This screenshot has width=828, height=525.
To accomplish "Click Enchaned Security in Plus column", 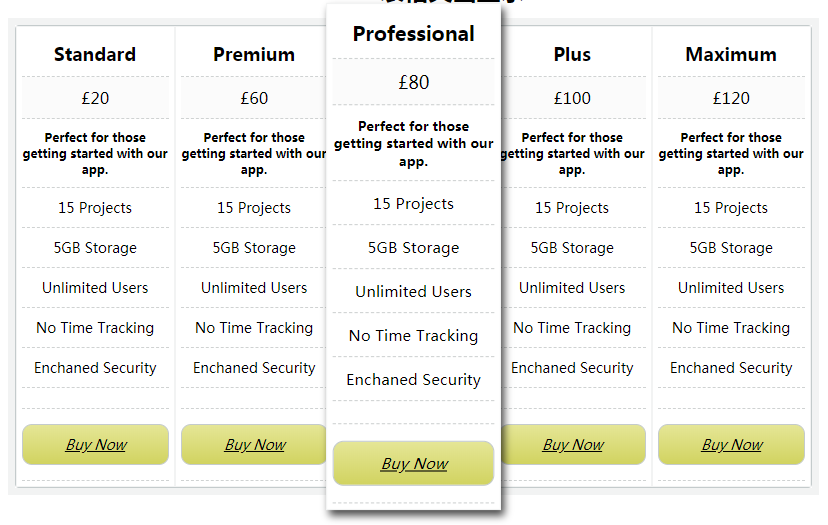I will tap(572, 368).
